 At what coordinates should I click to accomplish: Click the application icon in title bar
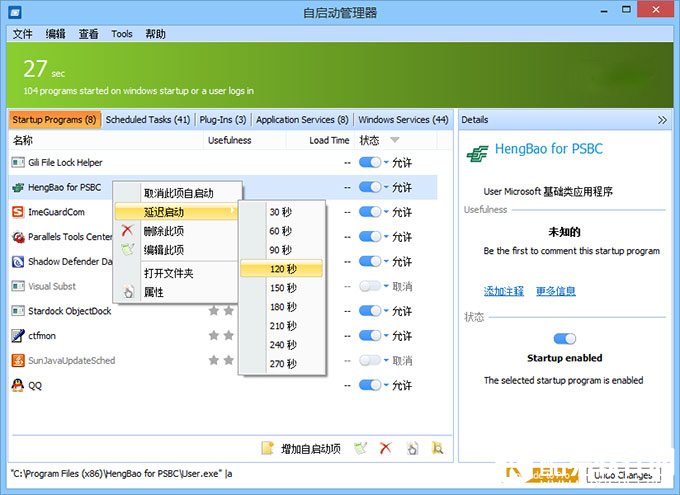coord(15,12)
